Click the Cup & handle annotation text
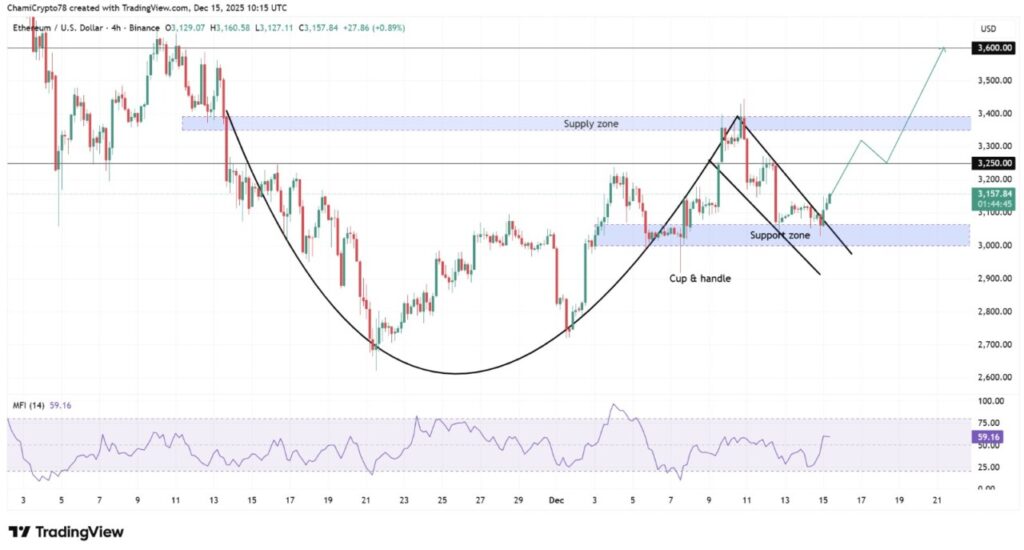Image resolution: width=1024 pixels, height=550 pixels. click(x=699, y=277)
